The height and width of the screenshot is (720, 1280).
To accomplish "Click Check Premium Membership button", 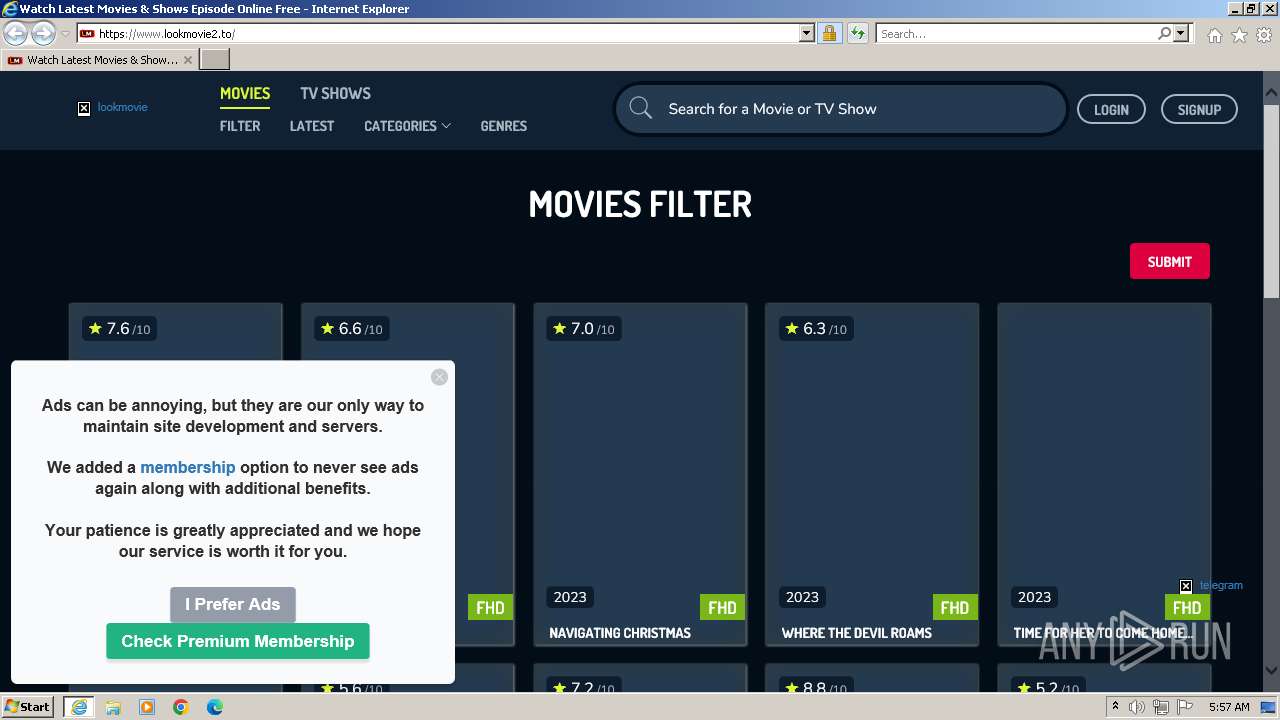I will point(238,641).
